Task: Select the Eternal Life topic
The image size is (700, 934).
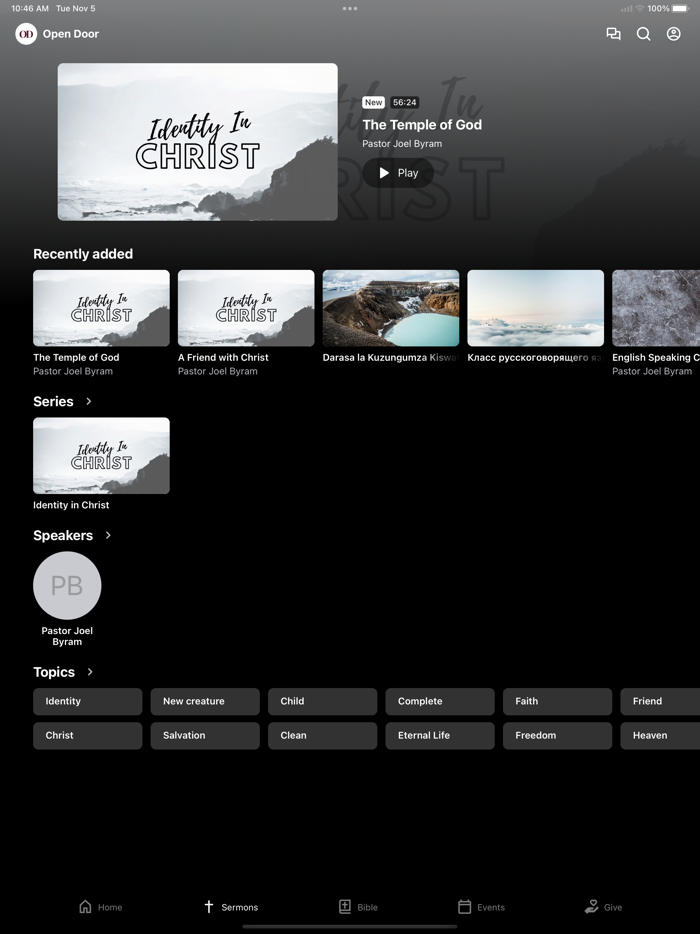Action: [x=440, y=736]
